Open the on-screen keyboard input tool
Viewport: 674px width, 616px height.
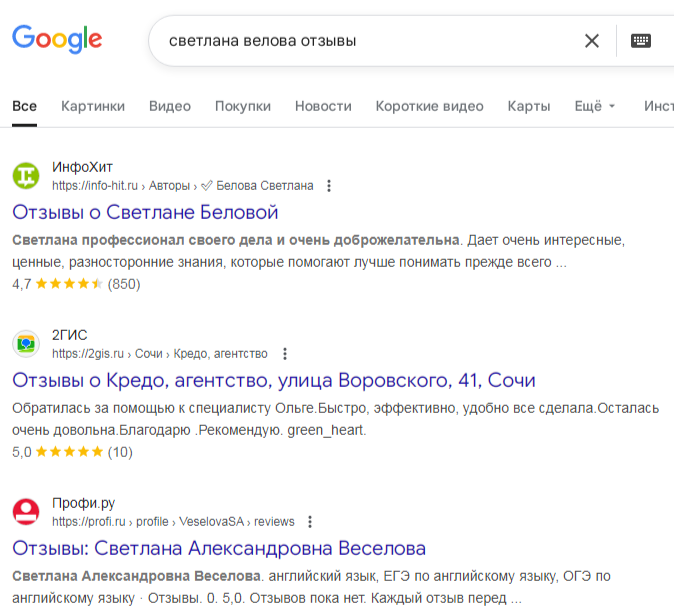pyautogui.click(x=641, y=41)
